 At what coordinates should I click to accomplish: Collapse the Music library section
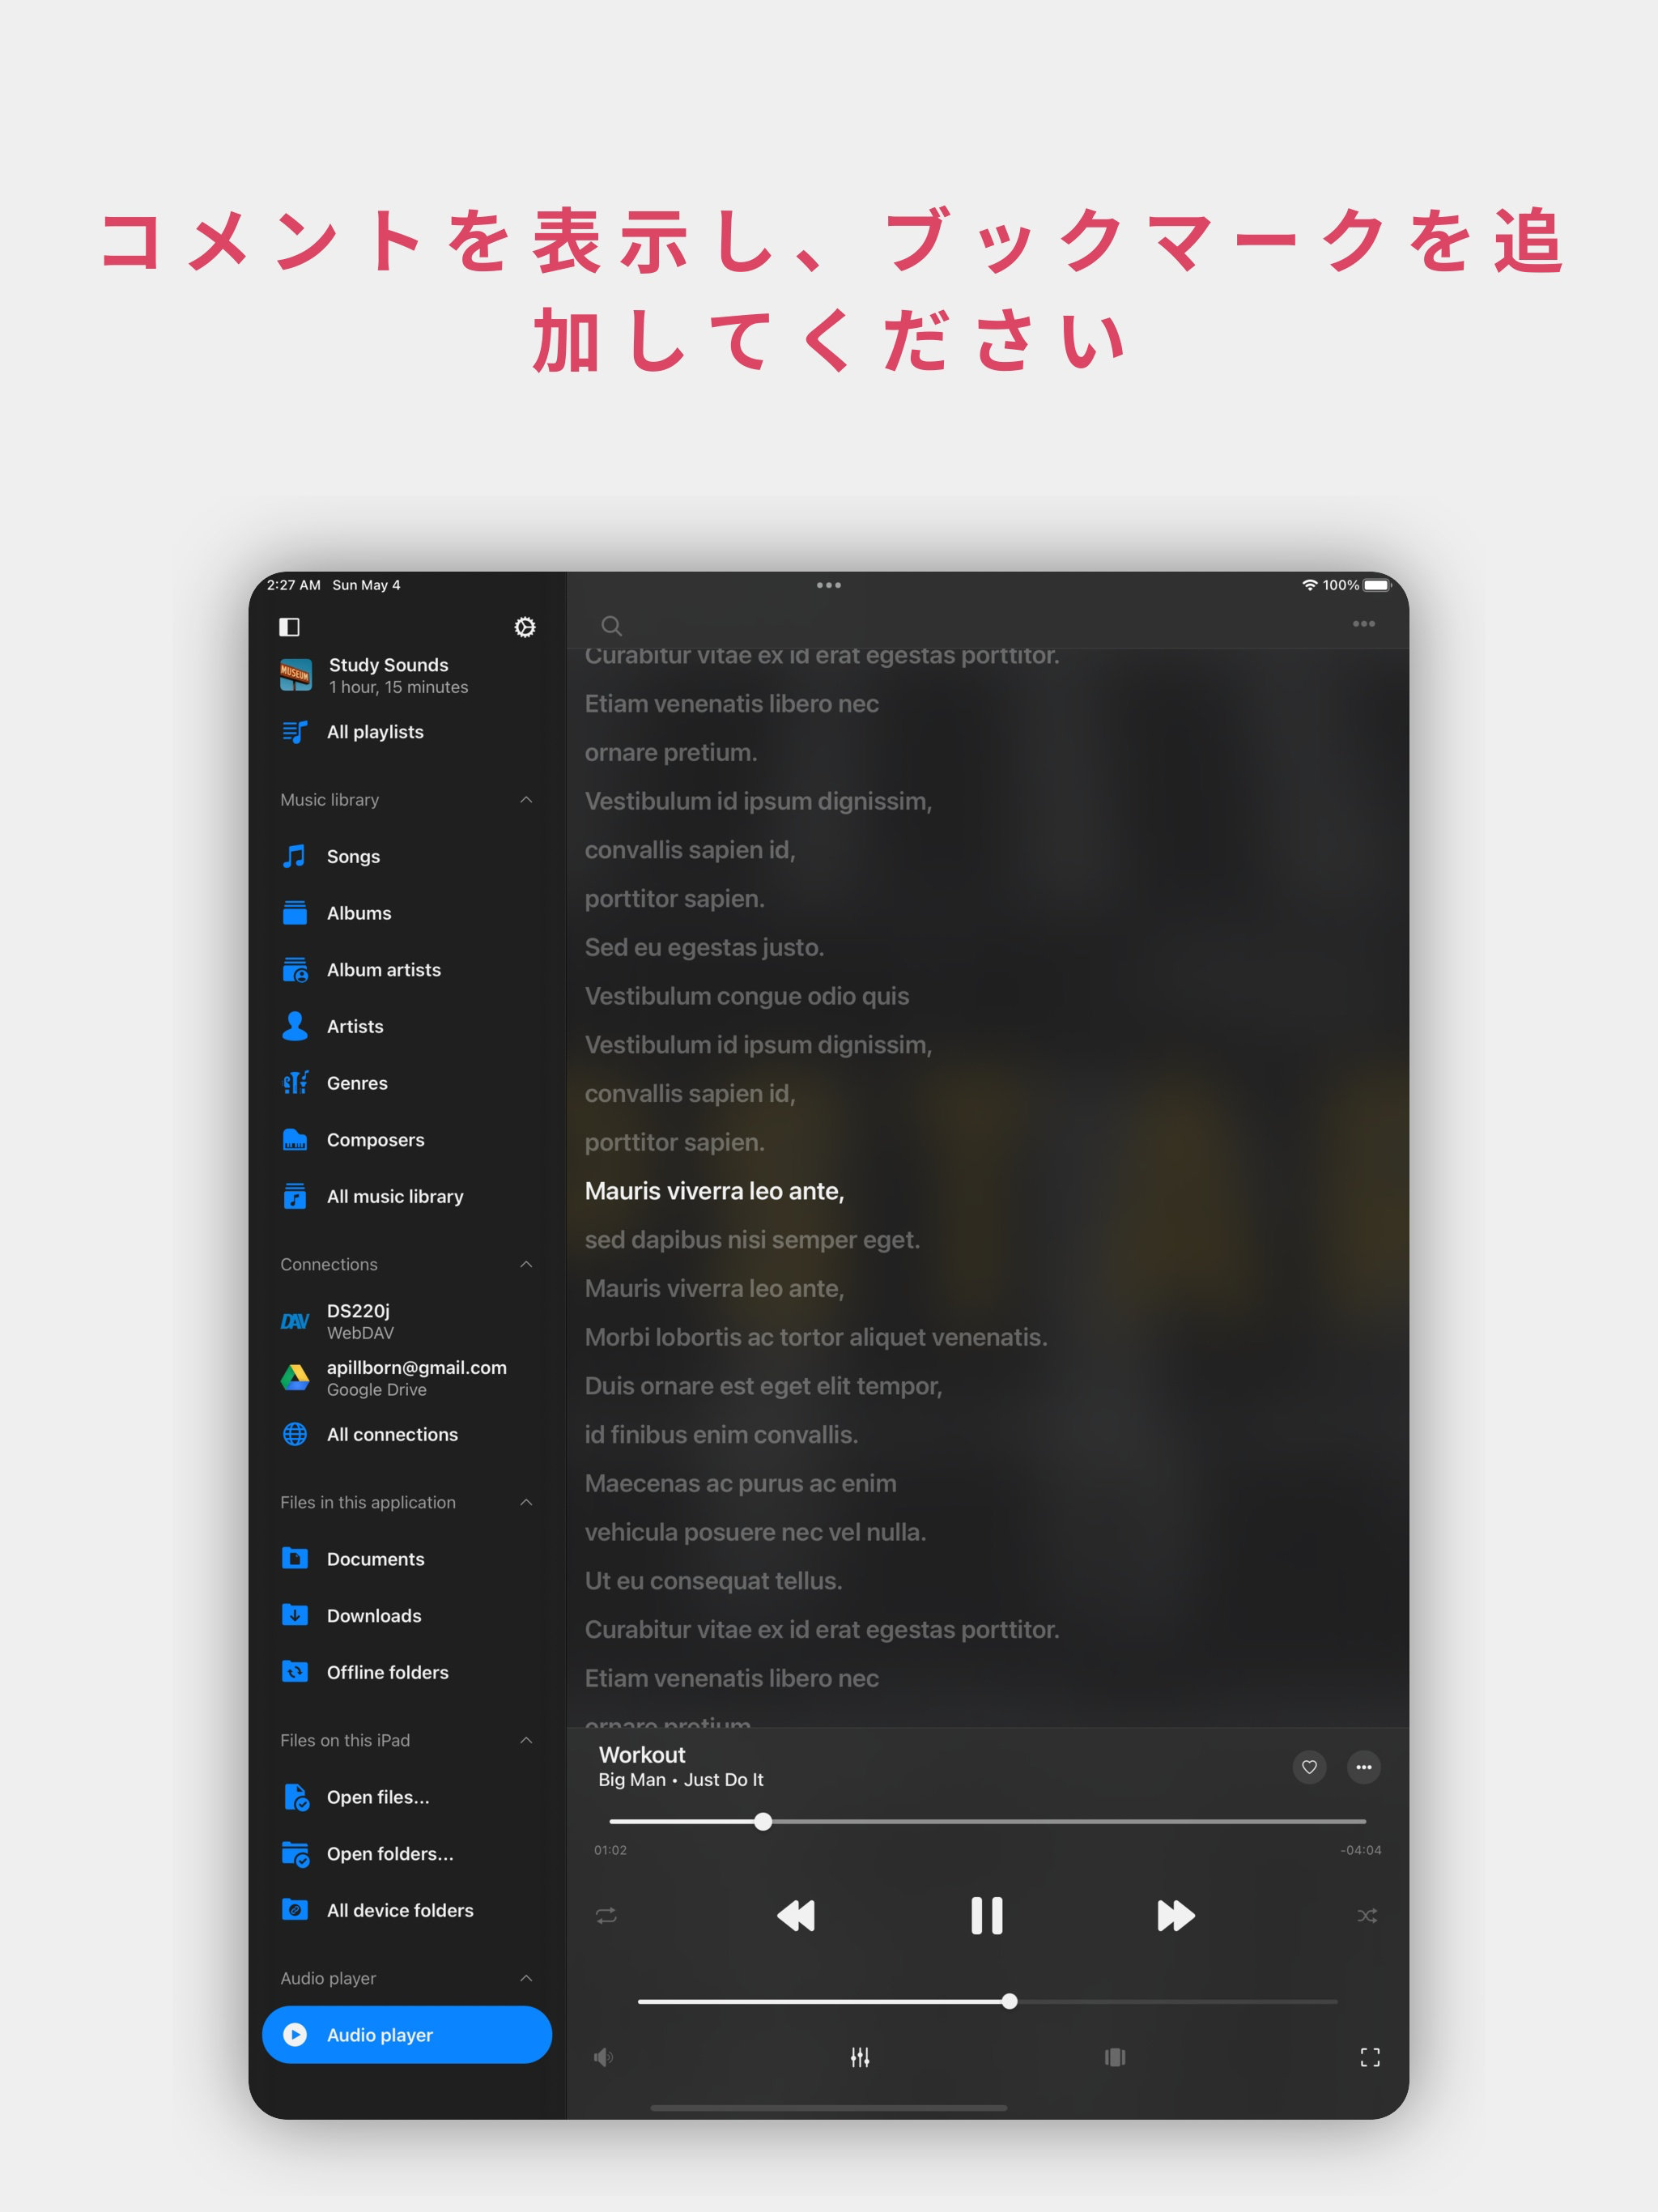(526, 799)
